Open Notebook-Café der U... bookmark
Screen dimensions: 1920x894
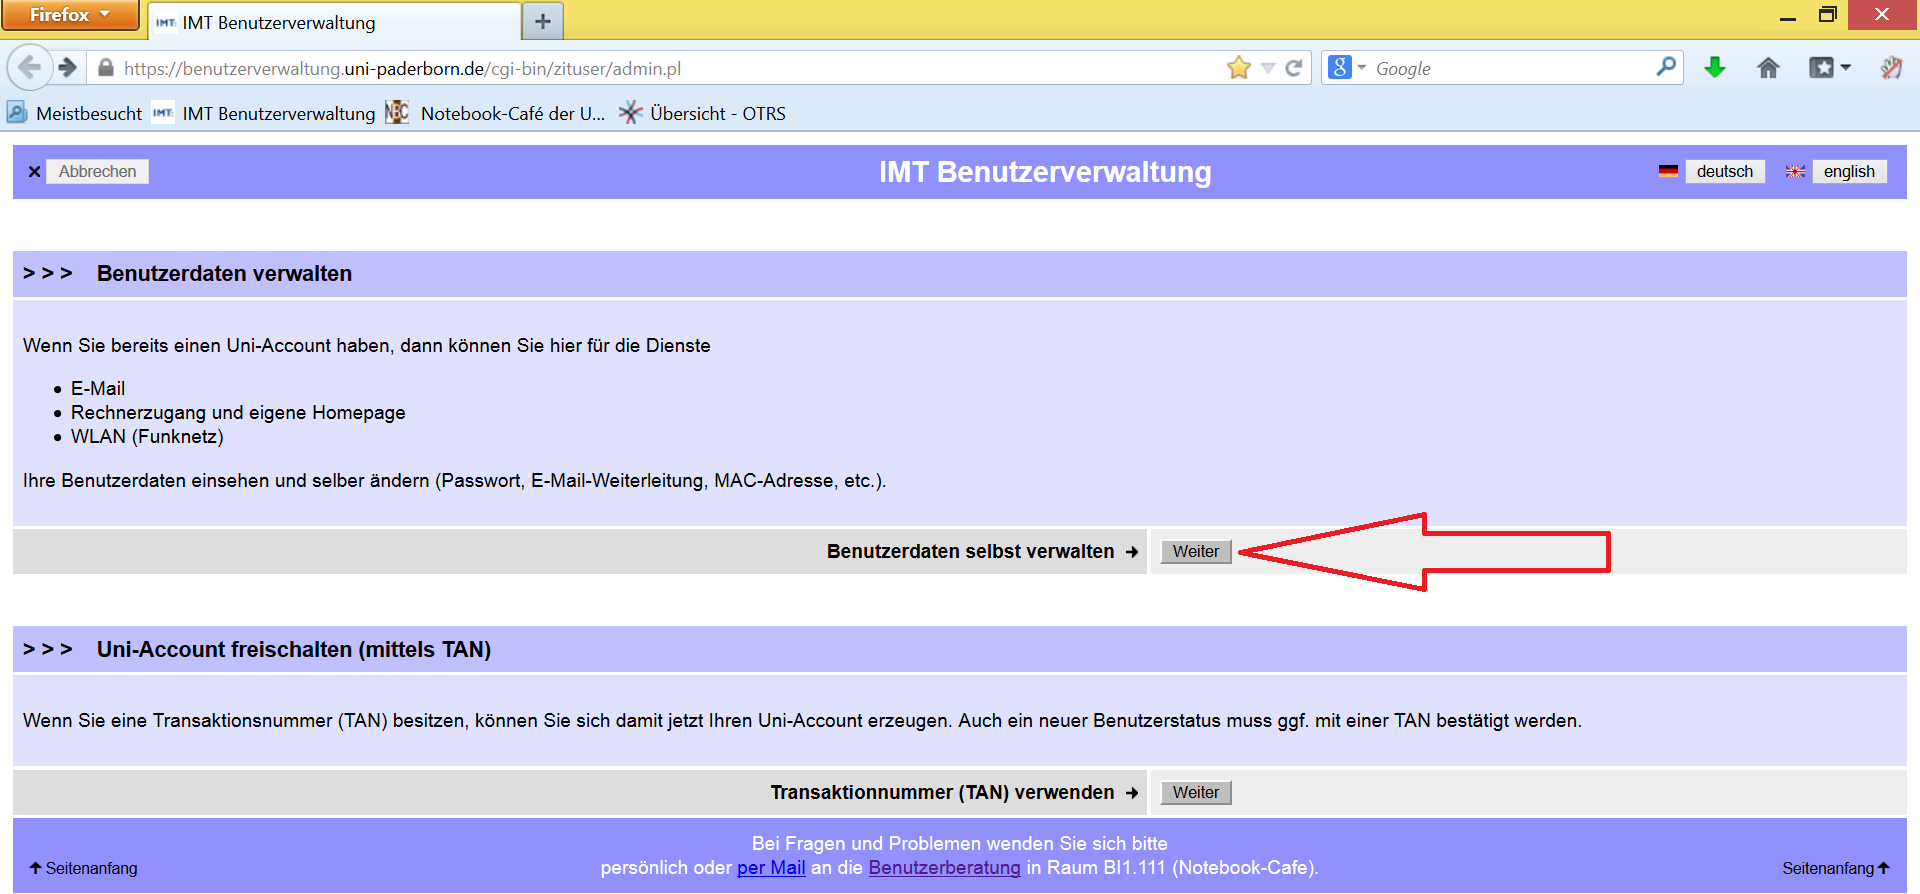click(495, 113)
